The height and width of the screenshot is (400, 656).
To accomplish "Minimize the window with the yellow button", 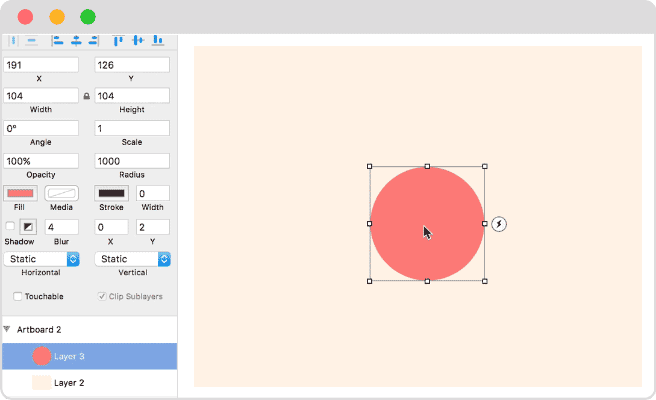I will [x=57, y=17].
